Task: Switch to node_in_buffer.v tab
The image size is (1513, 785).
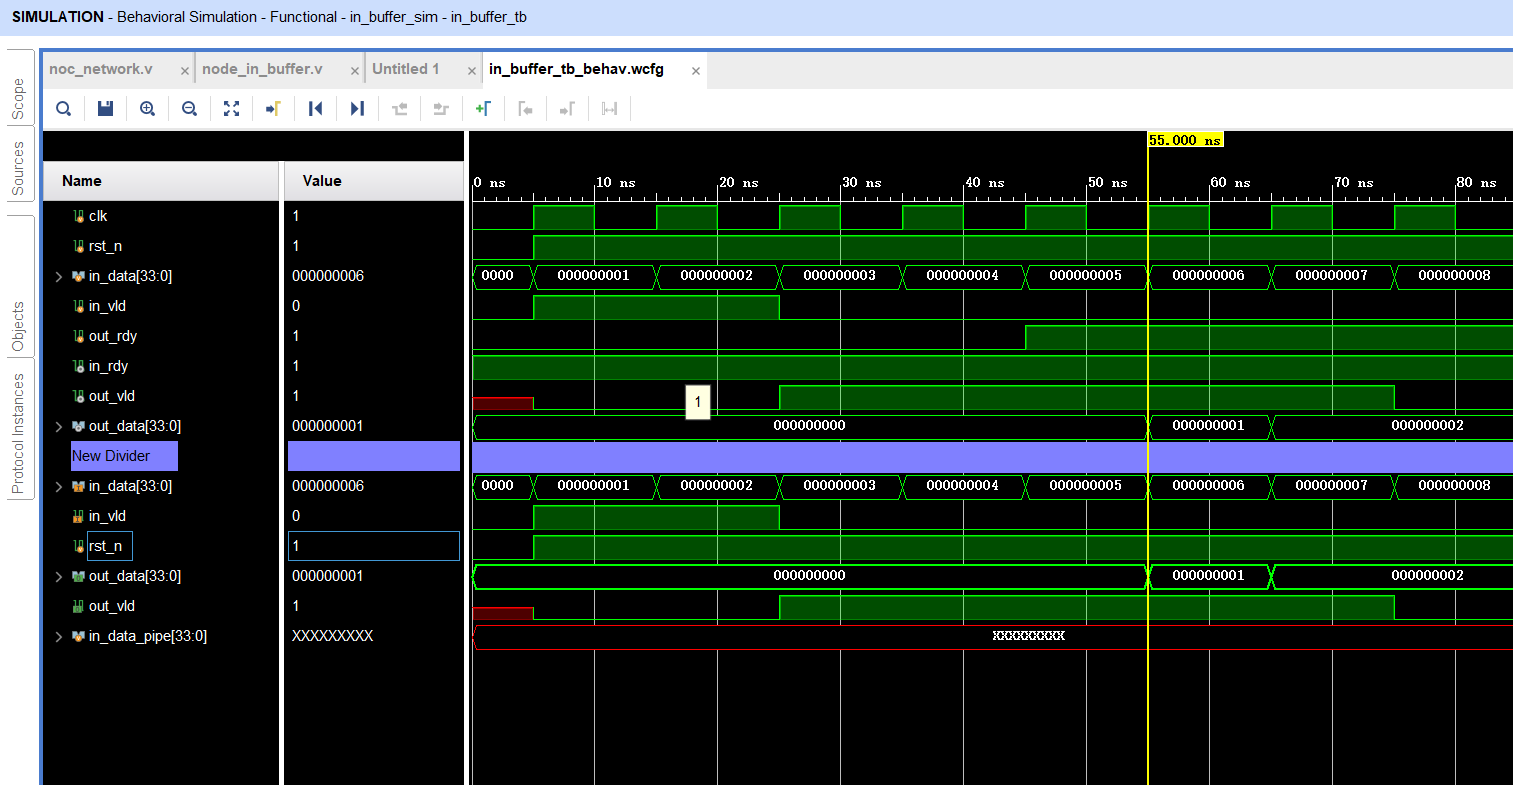Action: [262, 69]
